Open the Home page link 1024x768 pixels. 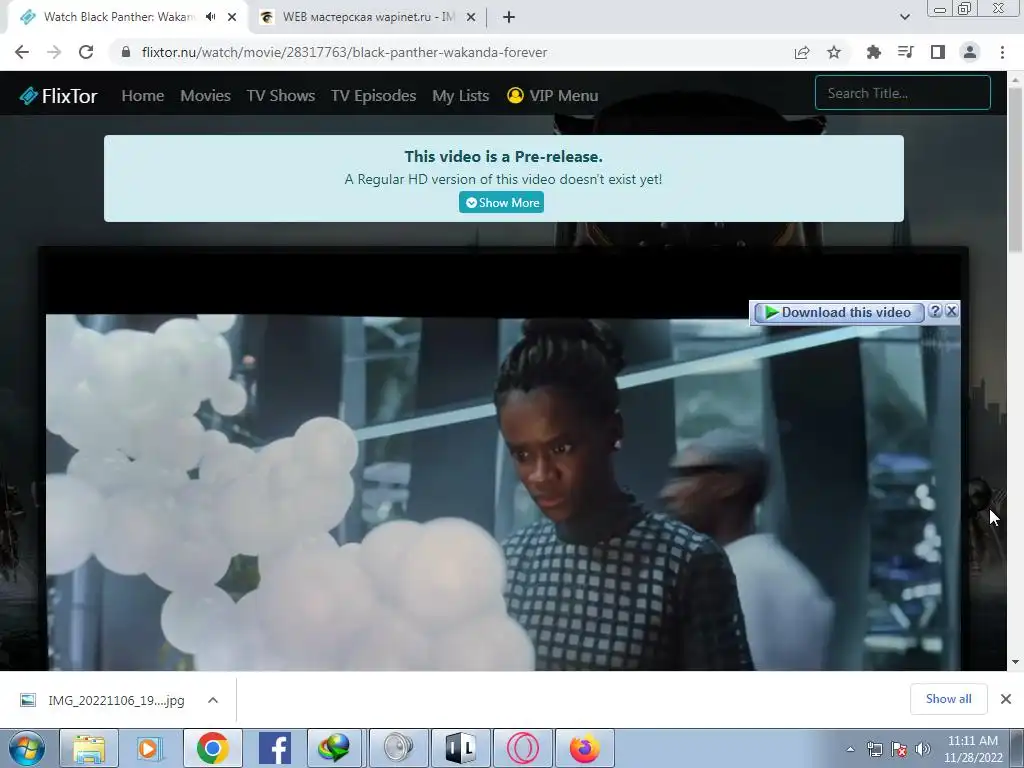coord(142,96)
